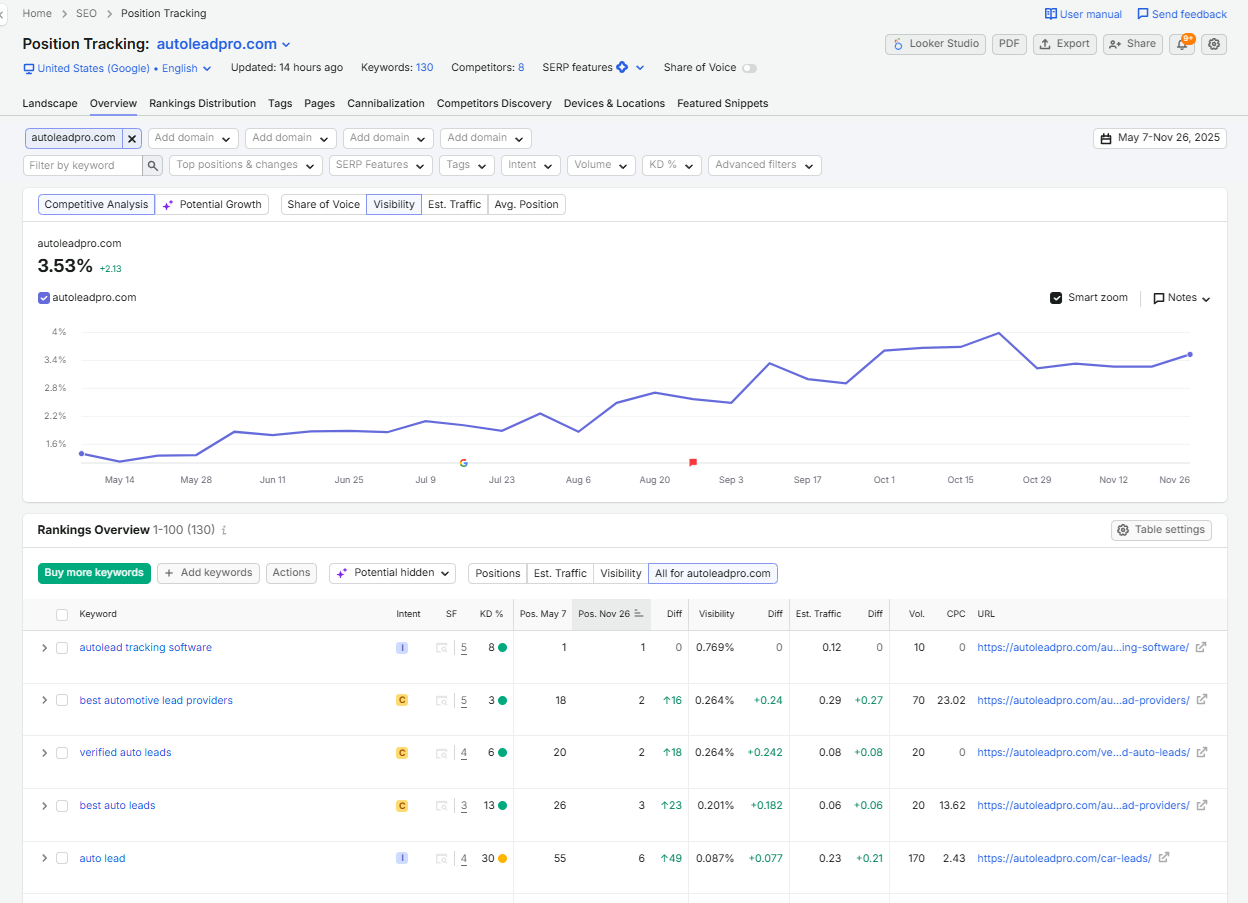The height and width of the screenshot is (903, 1248).
Task: Open the United States (Google) location dropdown
Action: point(117,68)
